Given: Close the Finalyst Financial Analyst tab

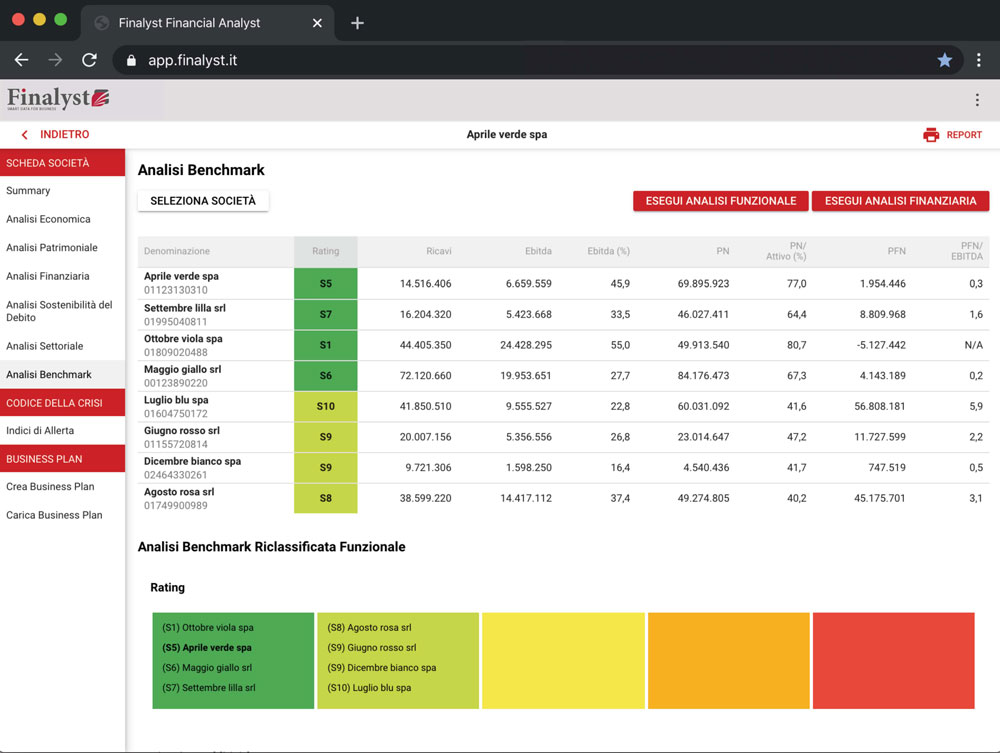Looking at the screenshot, I should 319,23.
